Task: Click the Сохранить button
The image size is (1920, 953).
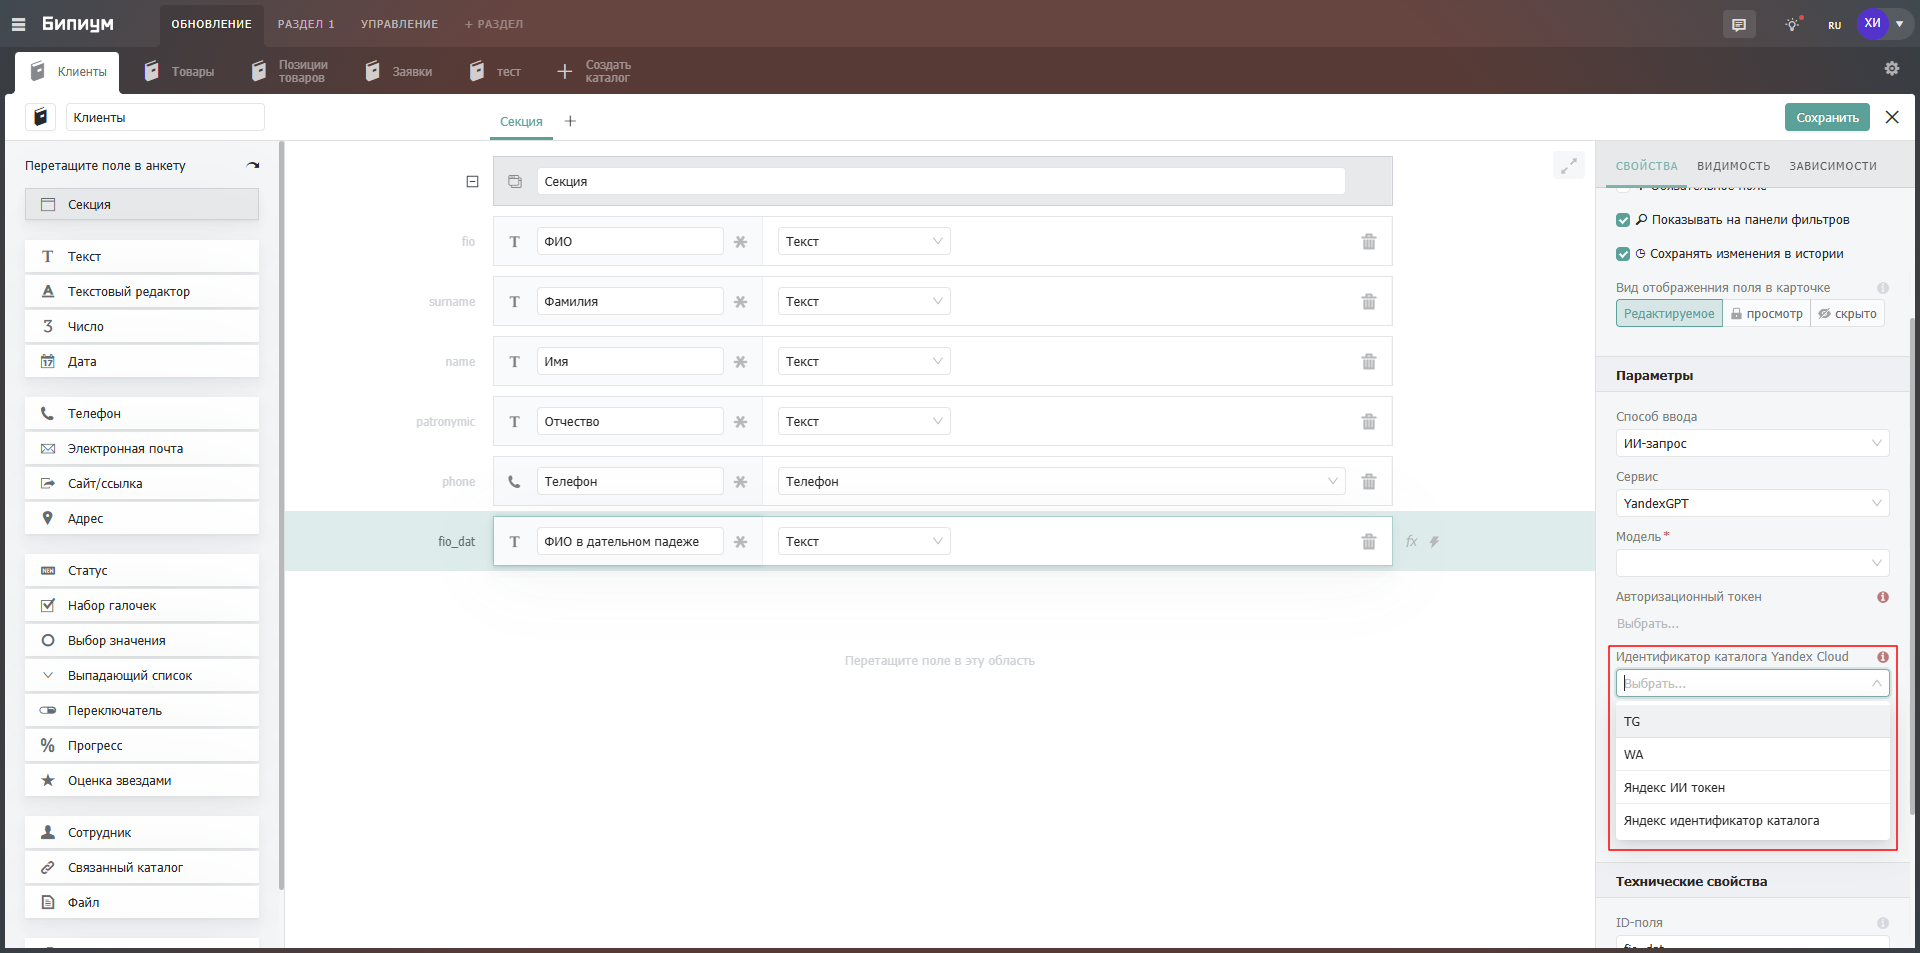Action: click(x=1826, y=118)
